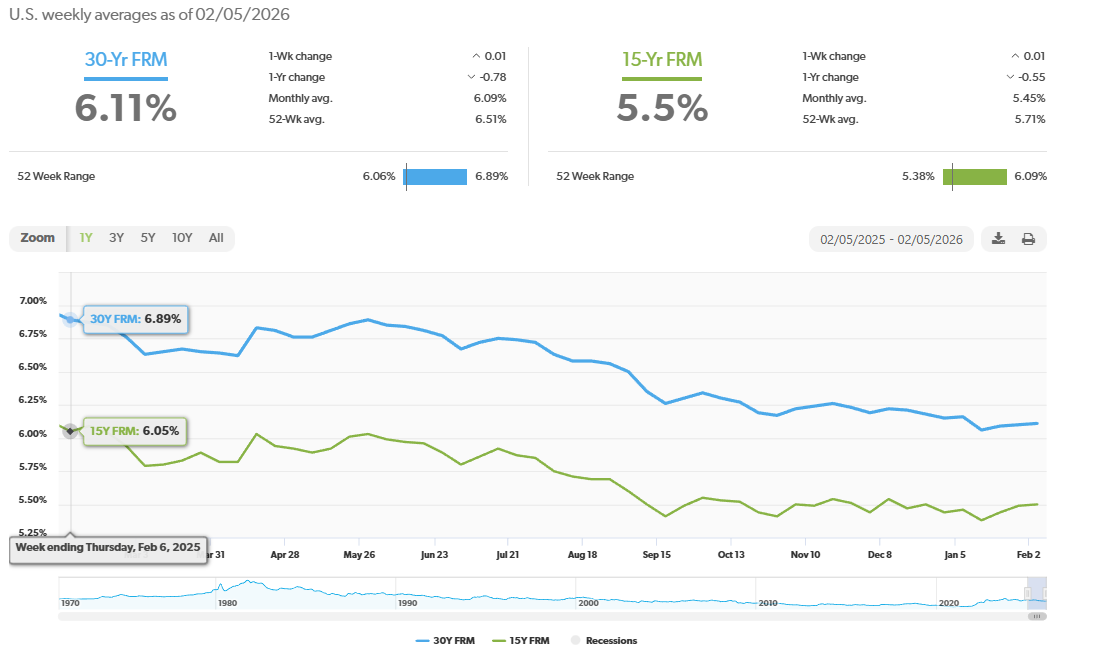Click the blue 30-Yr 52 Week Range bar
Image resolution: width=1111 pixels, height=664 pixels.
436,176
